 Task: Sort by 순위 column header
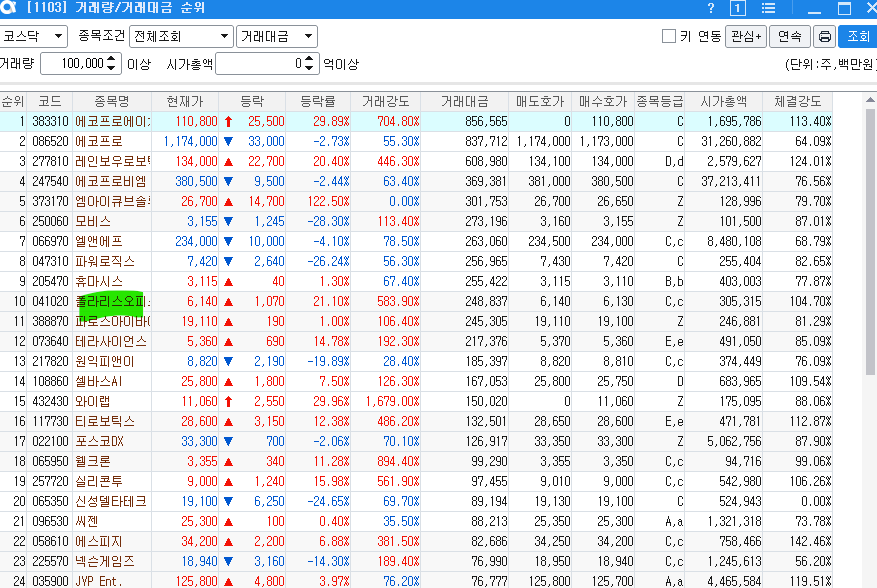[x=13, y=101]
